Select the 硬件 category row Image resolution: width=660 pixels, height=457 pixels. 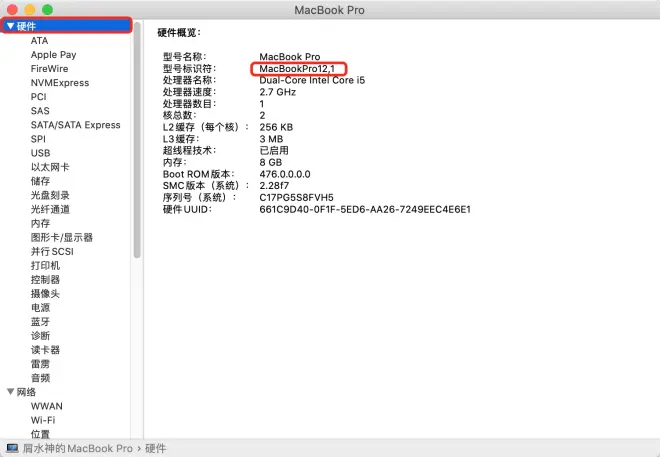coord(67,26)
